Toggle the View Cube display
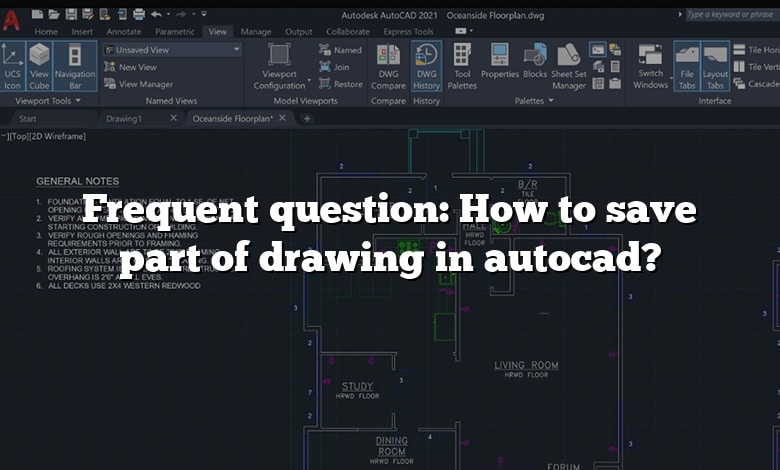Screen dimensions: 780x470 click(x=39, y=66)
